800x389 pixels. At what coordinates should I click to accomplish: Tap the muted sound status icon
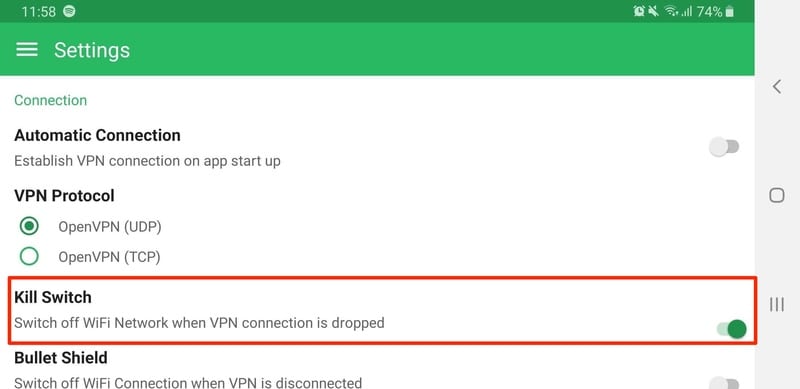point(653,11)
